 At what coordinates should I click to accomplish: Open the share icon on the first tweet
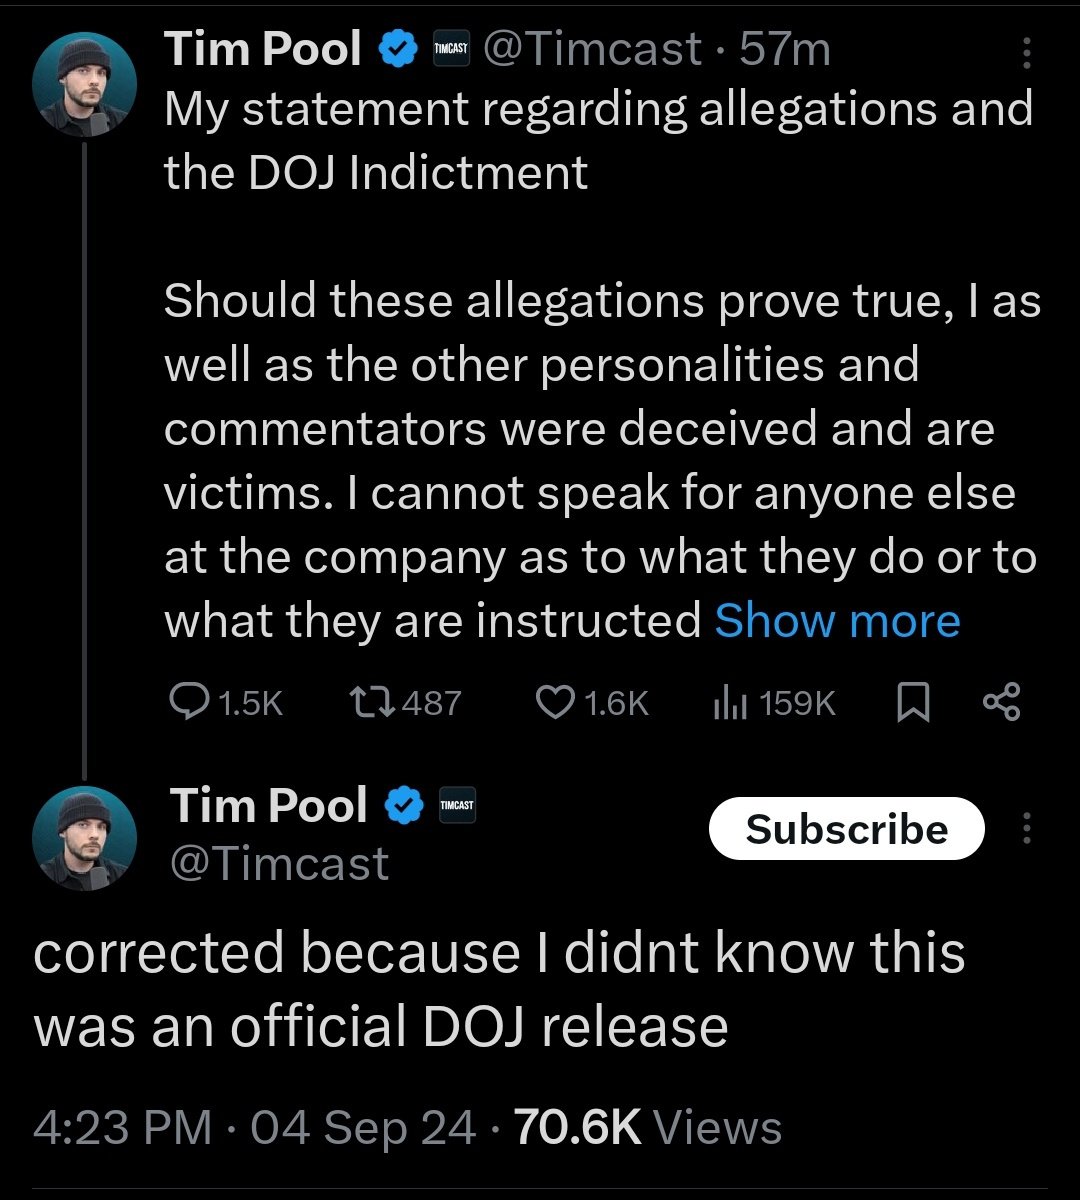pyautogui.click(x=1001, y=701)
